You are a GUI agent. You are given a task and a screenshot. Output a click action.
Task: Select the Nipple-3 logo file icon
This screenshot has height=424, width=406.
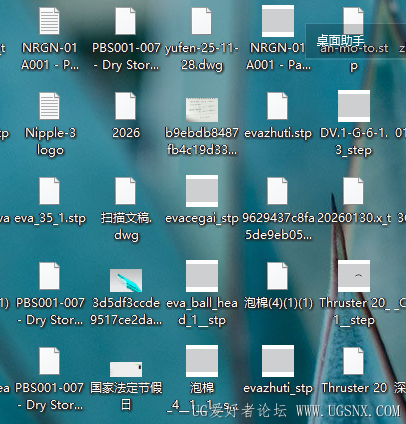49,106
